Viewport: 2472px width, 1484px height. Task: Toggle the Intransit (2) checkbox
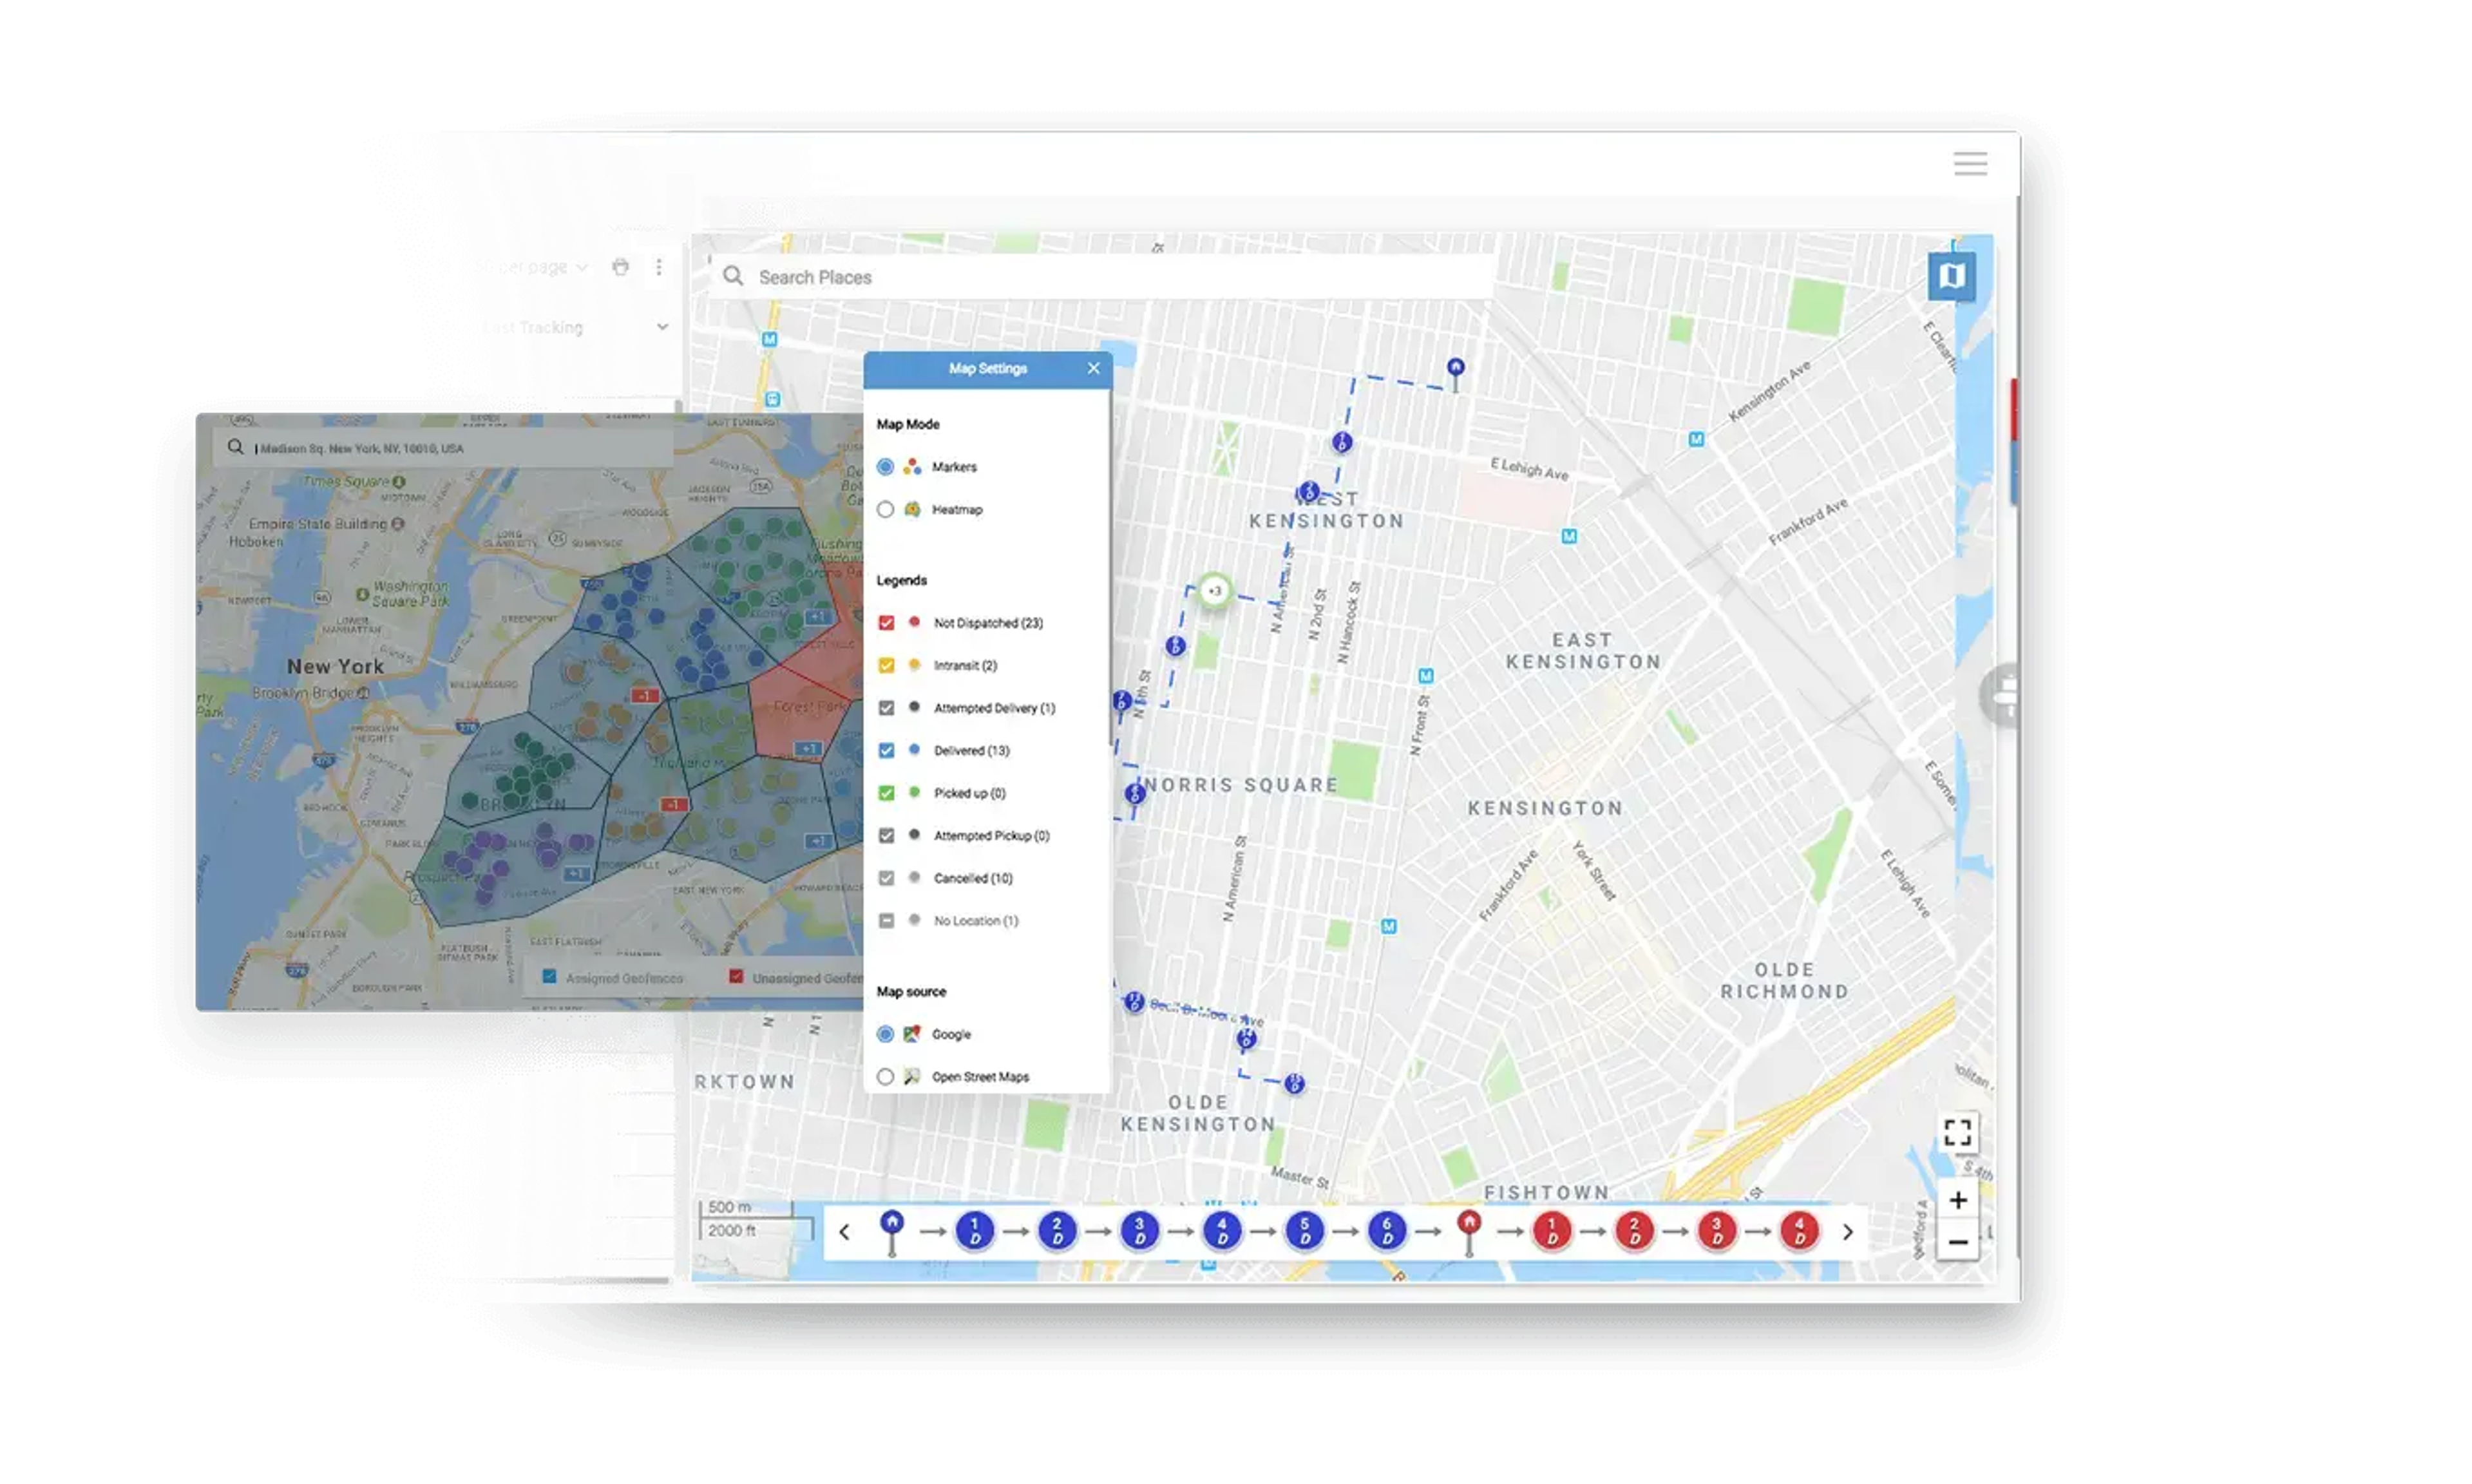tap(886, 665)
